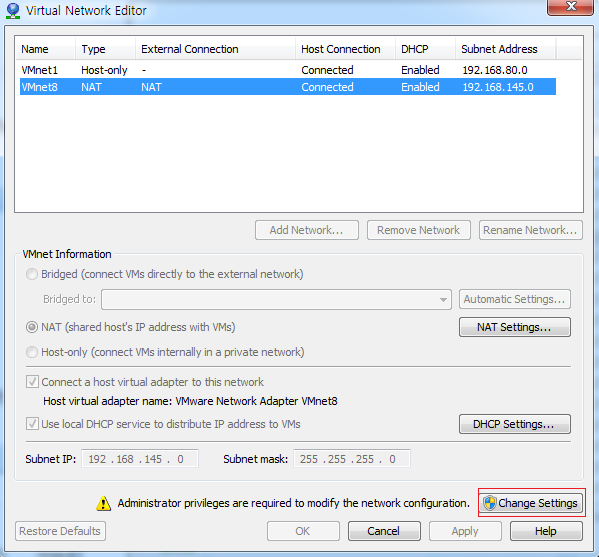This screenshot has width=599, height=557.
Task: Click the Subnet mask input field
Action: pyautogui.click(x=352, y=458)
